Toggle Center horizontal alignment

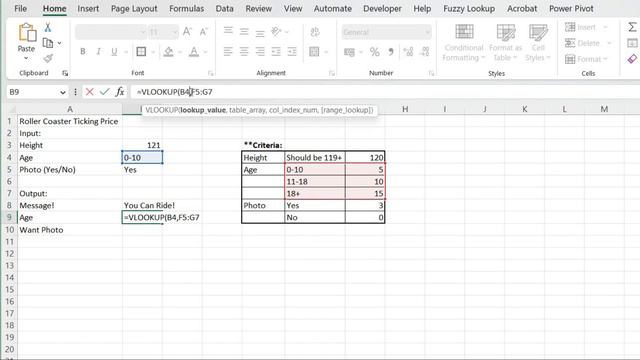coord(244,51)
